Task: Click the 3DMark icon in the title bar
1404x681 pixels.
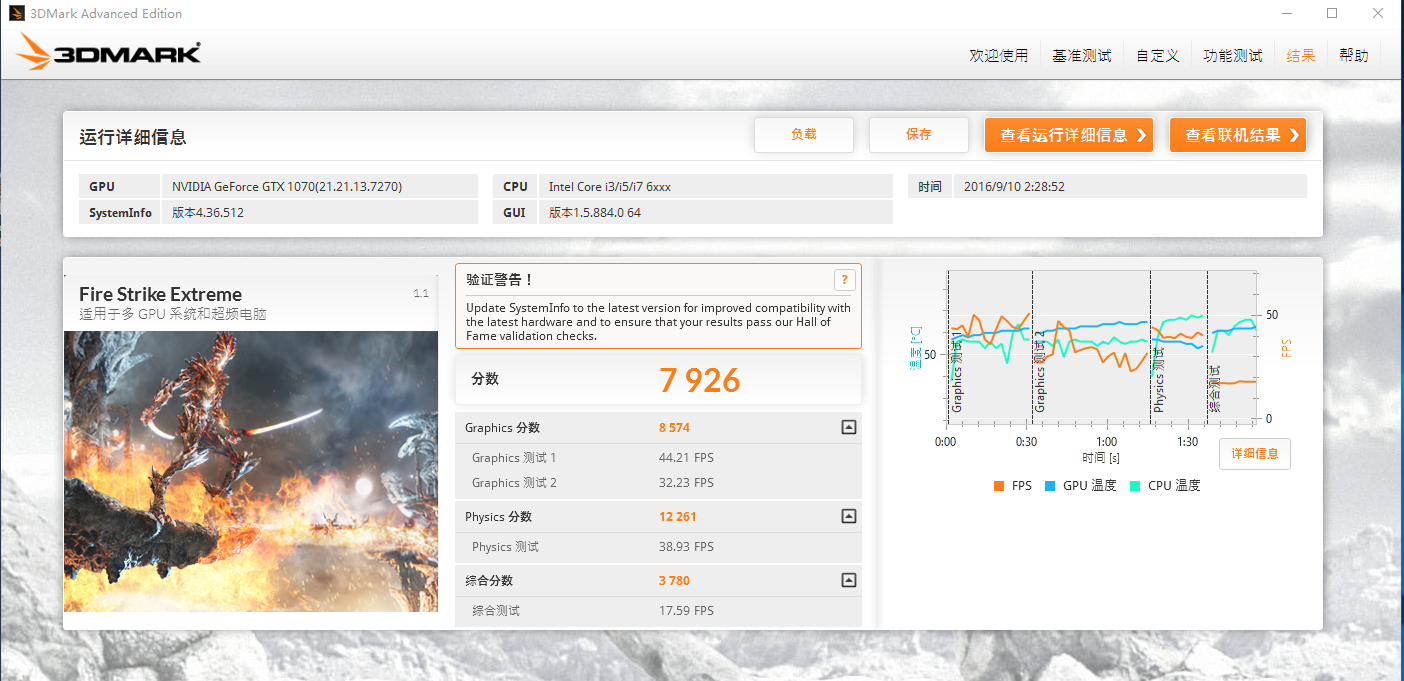Action: coord(16,13)
